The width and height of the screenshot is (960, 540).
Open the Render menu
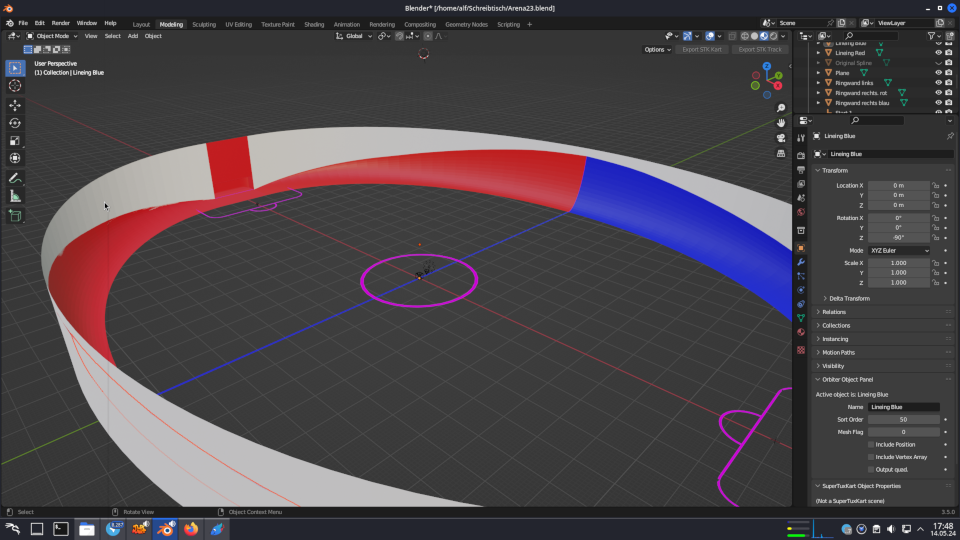(61, 22)
